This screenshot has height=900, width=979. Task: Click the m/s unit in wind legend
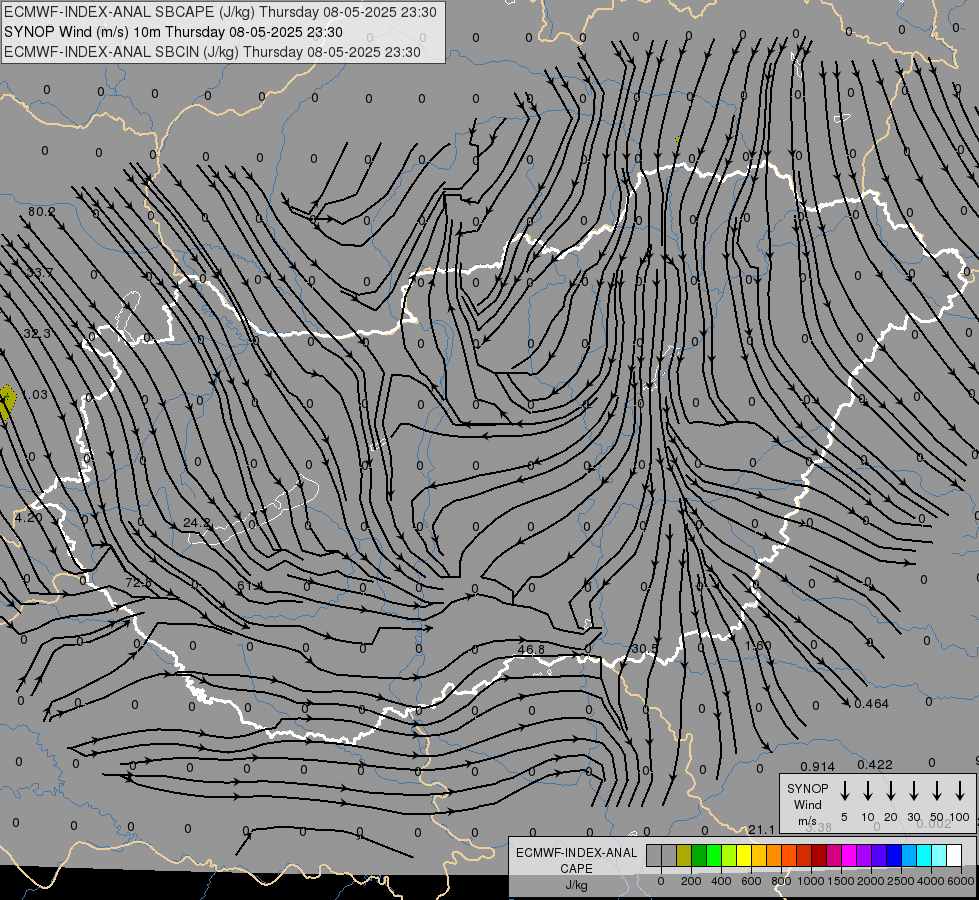tap(807, 821)
